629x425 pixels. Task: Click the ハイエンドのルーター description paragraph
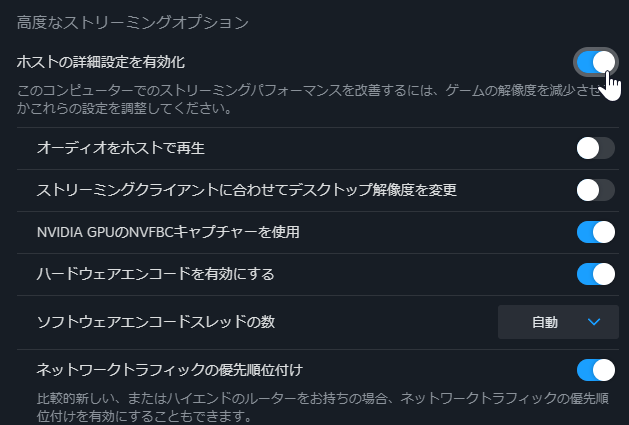[323, 407]
